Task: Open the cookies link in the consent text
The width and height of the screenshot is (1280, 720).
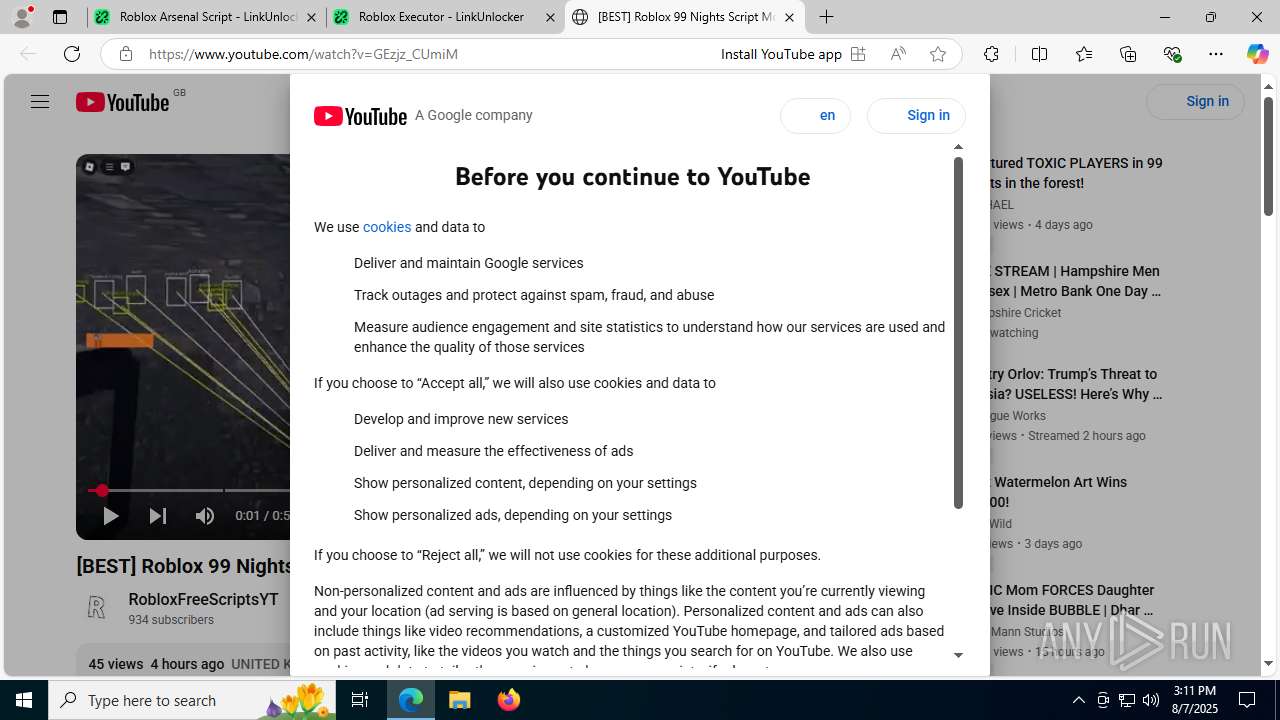Action: pos(387,227)
